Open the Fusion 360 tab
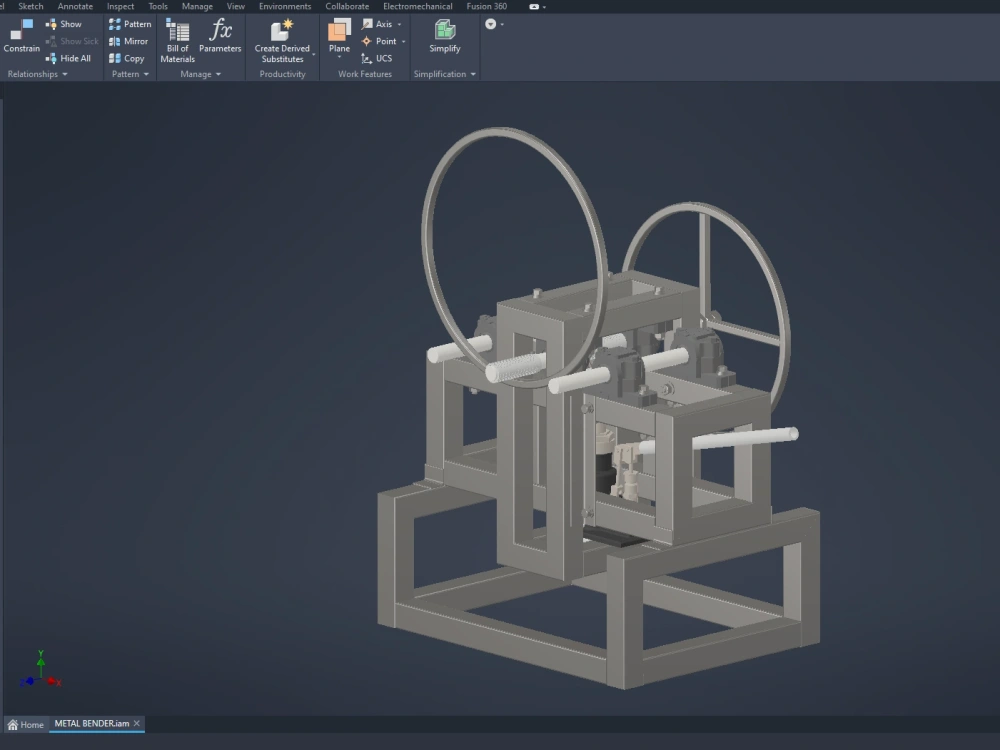This screenshot has height=750, width=1000. click(x=487, y=6)
